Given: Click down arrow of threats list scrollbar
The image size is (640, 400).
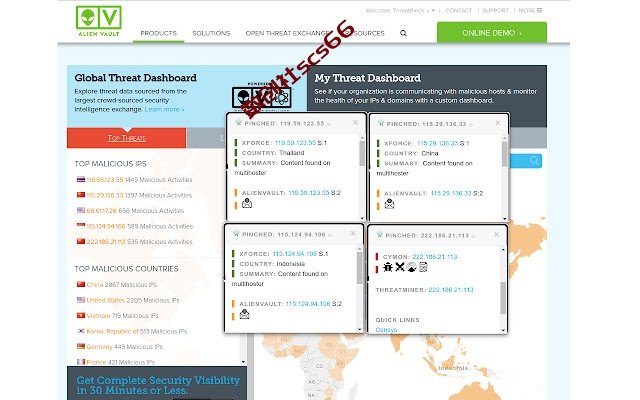Looking at the screenshot, I should pyautogui.click(x=243, y=362).
